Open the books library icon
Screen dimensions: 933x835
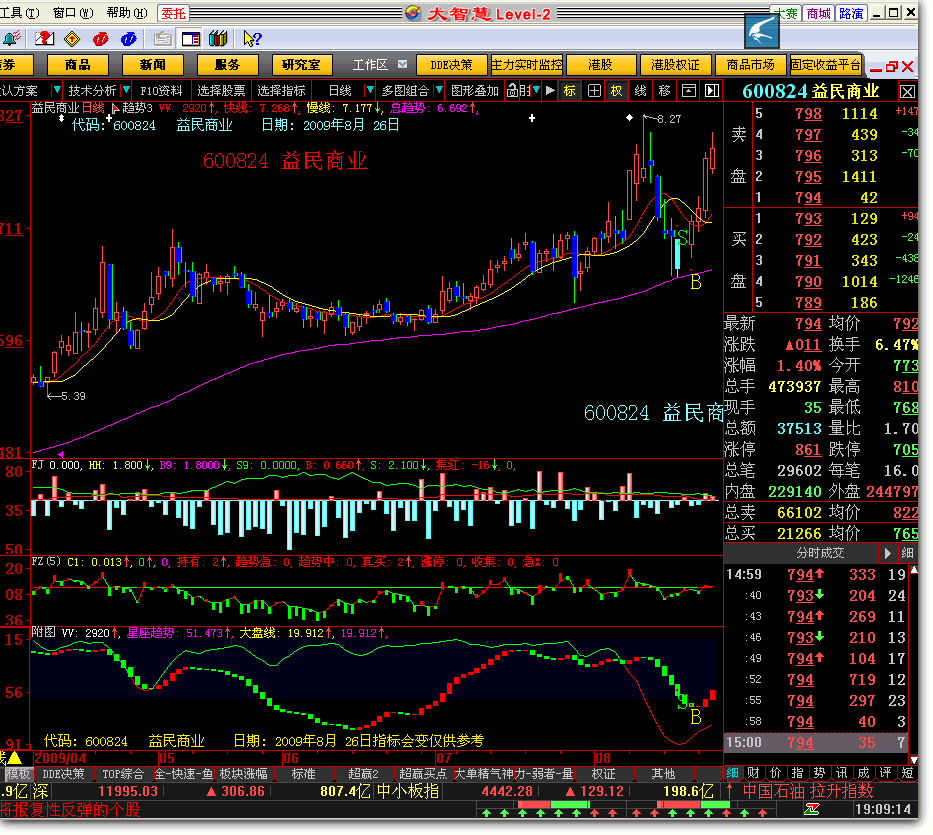pos(218,39)
